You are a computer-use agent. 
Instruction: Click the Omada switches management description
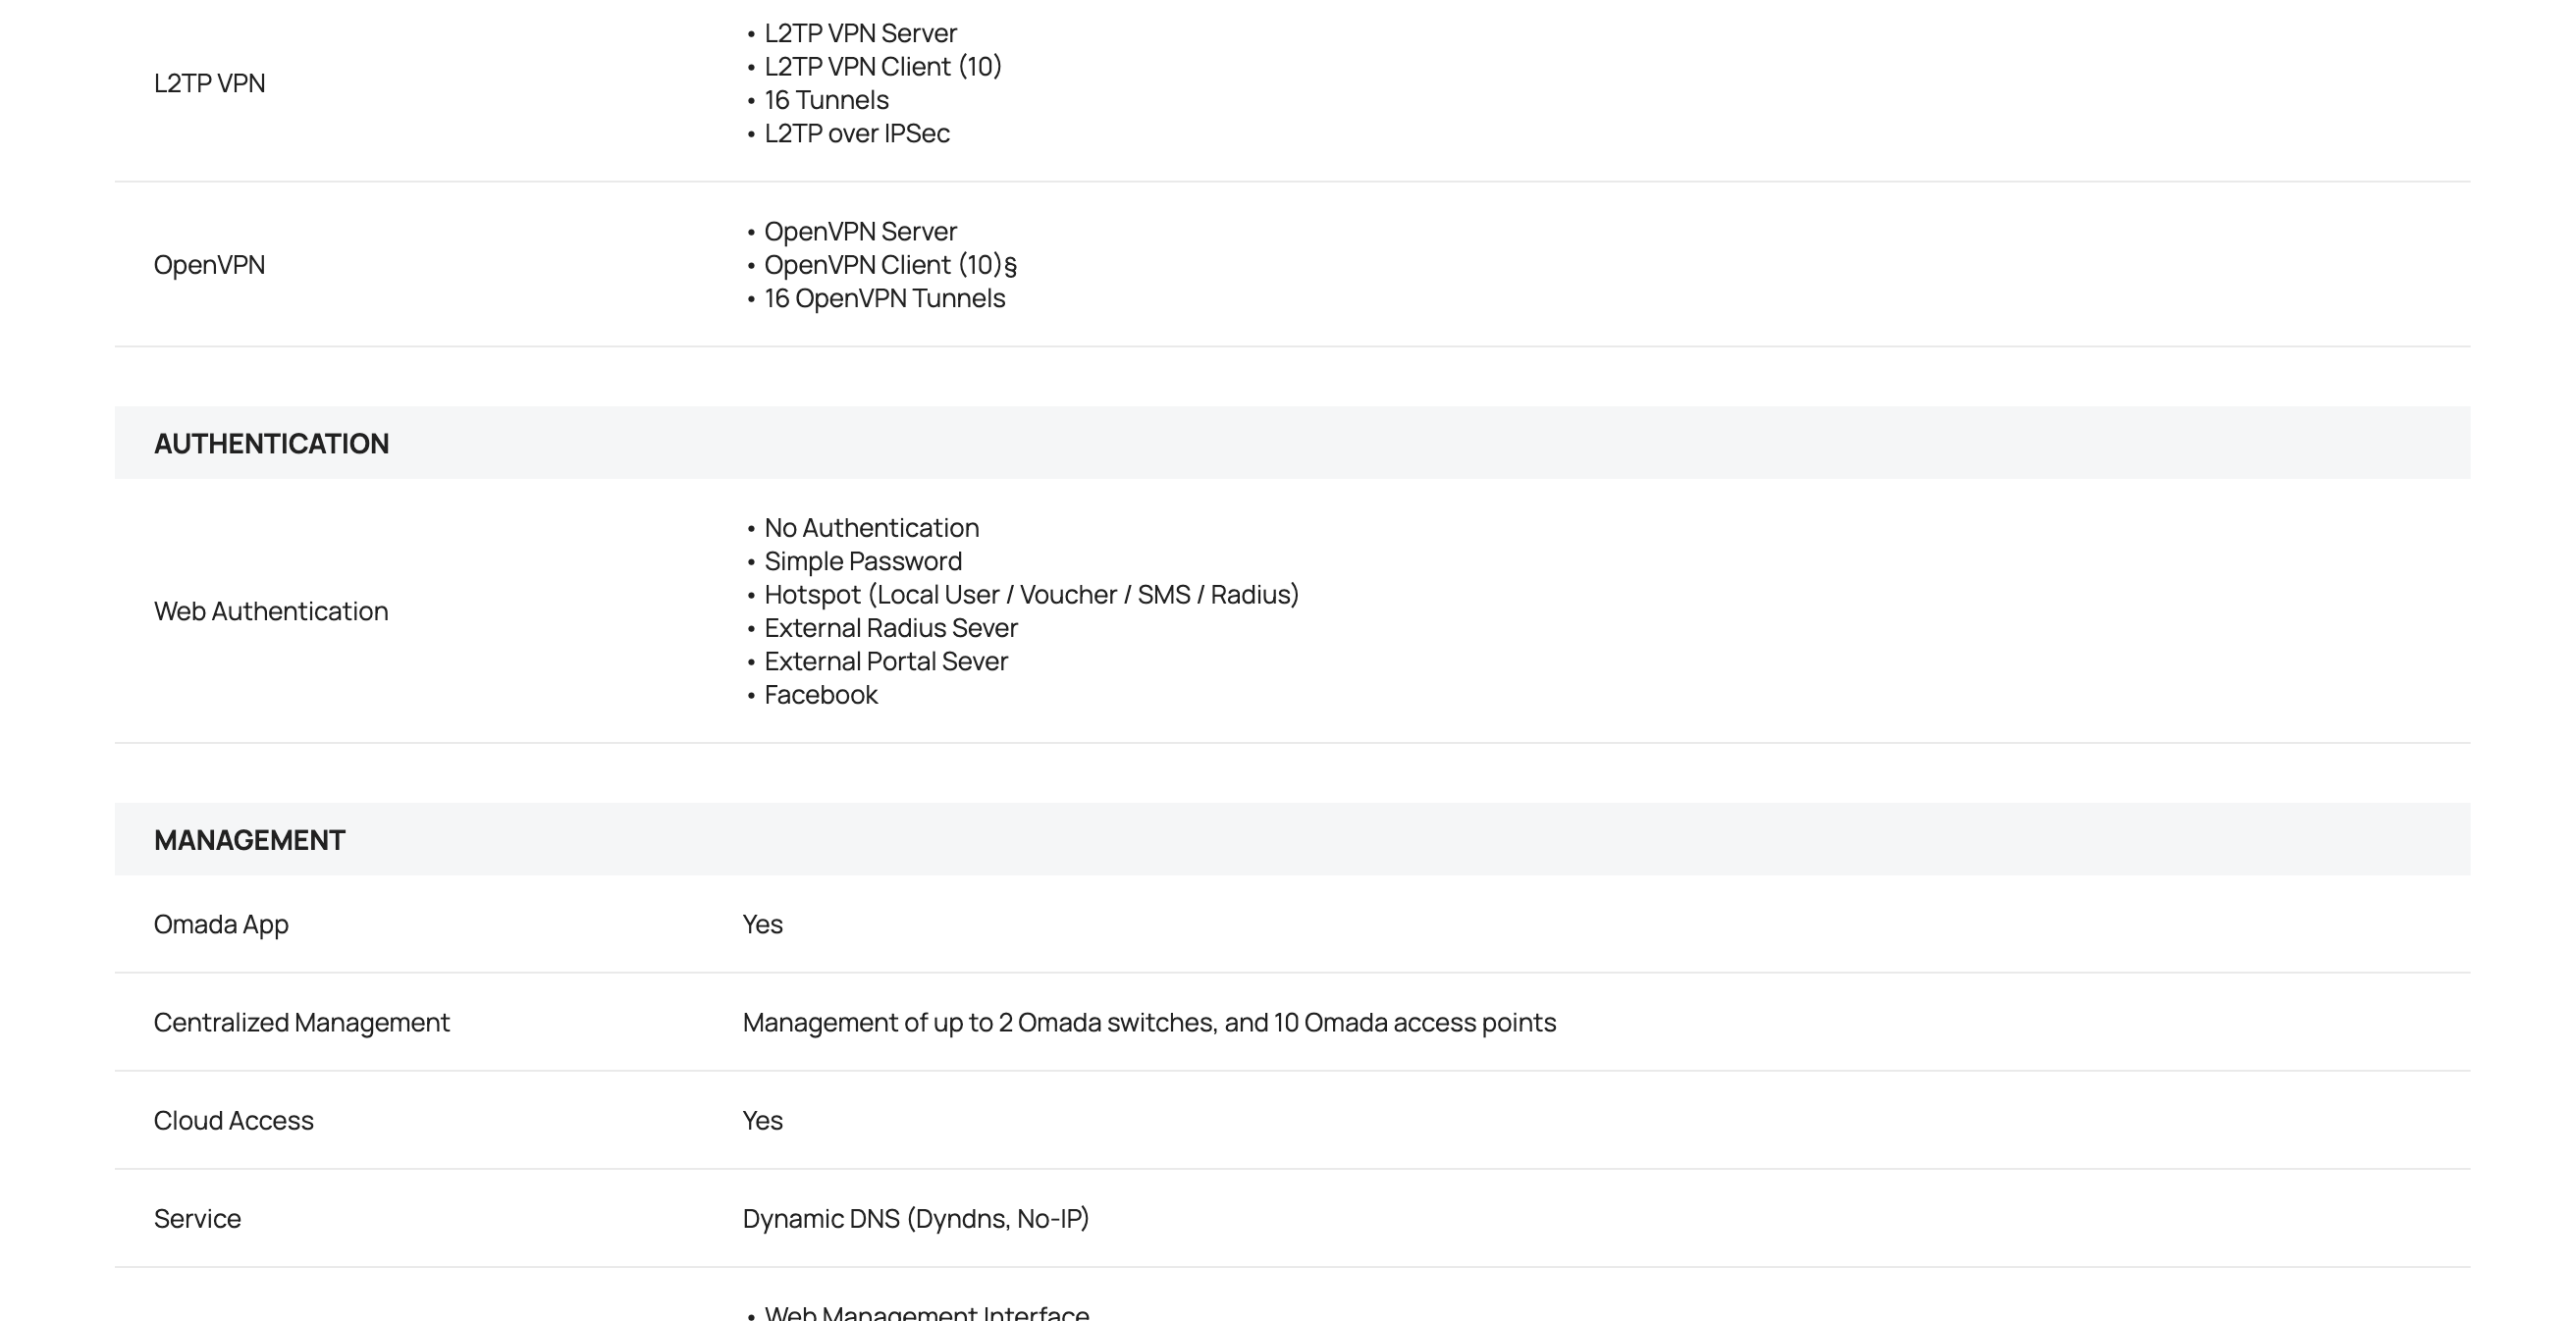coord(1148,1022)
